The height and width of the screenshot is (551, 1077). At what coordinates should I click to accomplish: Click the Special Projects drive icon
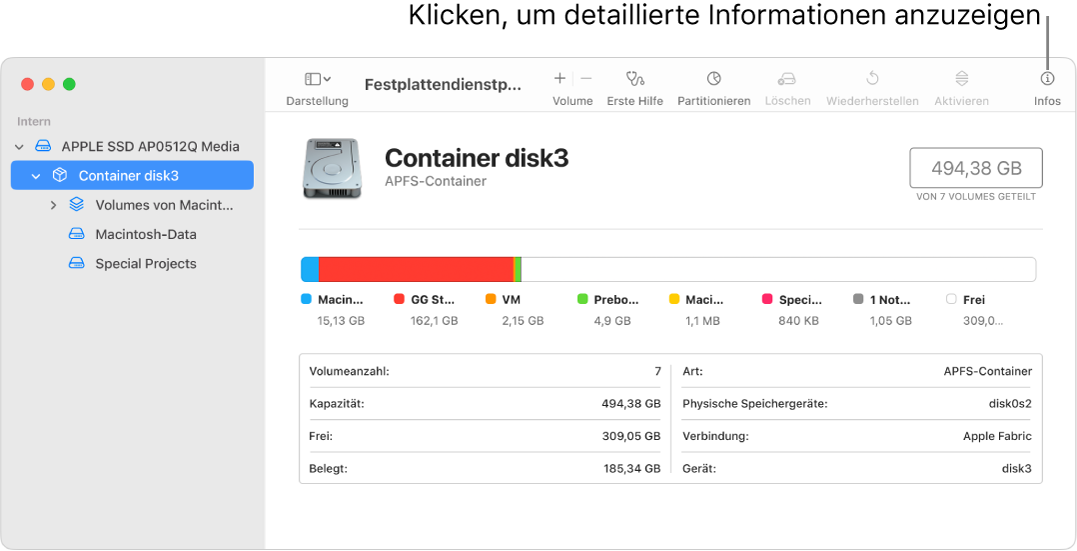[76, 264]
